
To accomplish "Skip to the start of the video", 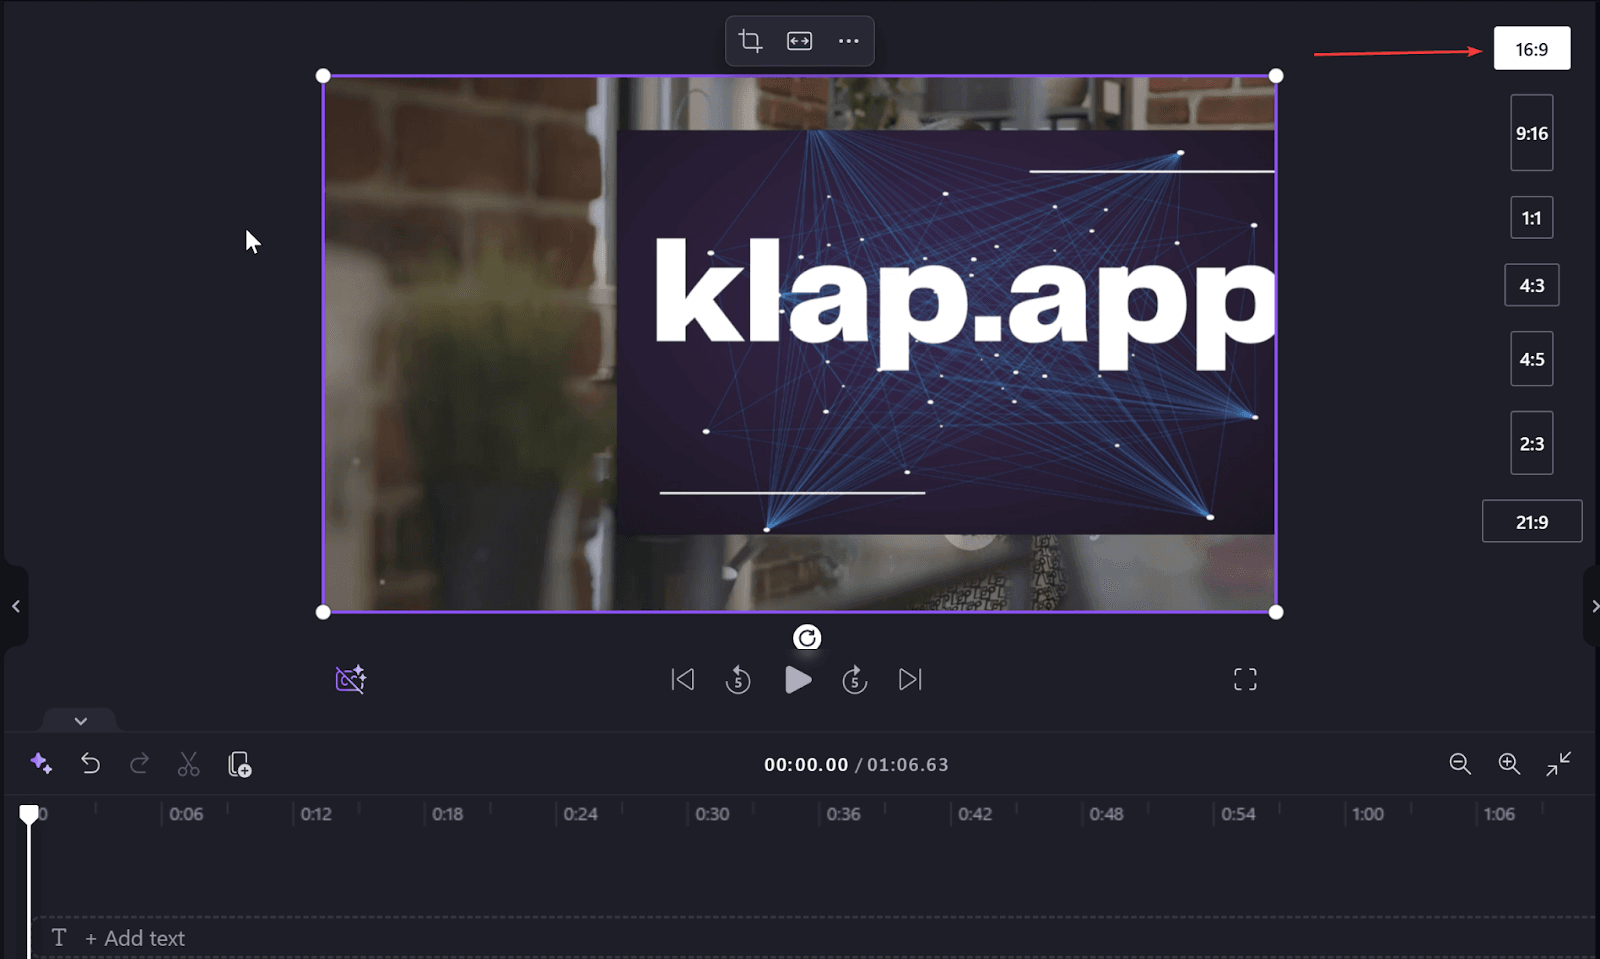I will click(x=682, y=680).
